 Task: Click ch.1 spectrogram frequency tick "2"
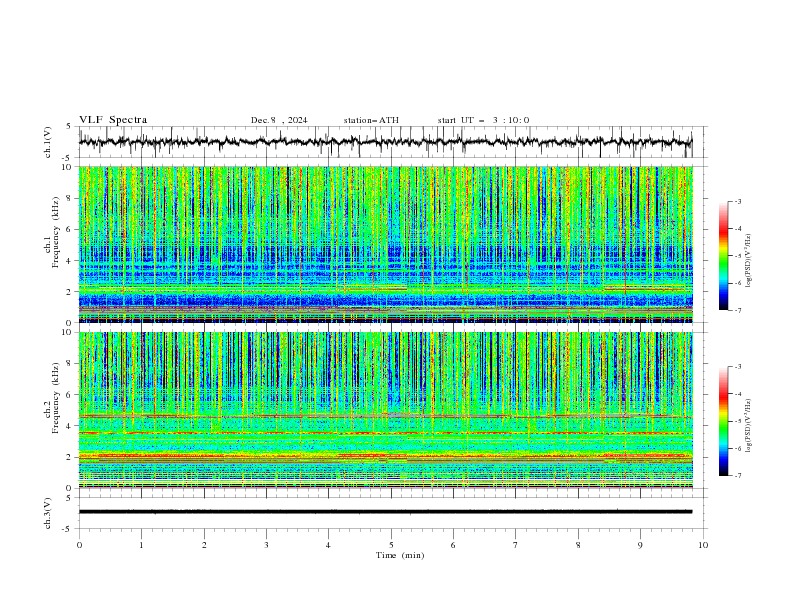pyautogui.click(x=71, y=292)
